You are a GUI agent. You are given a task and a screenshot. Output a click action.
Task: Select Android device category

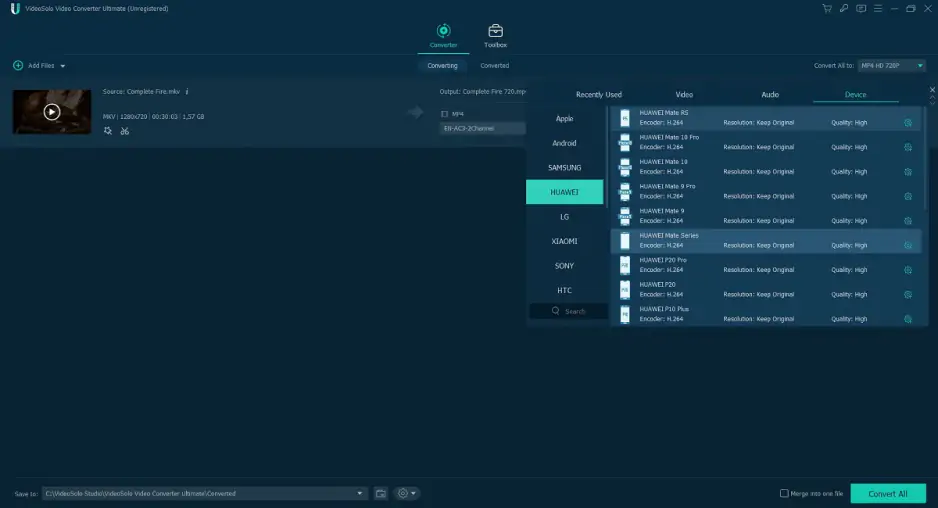[565, 143]
